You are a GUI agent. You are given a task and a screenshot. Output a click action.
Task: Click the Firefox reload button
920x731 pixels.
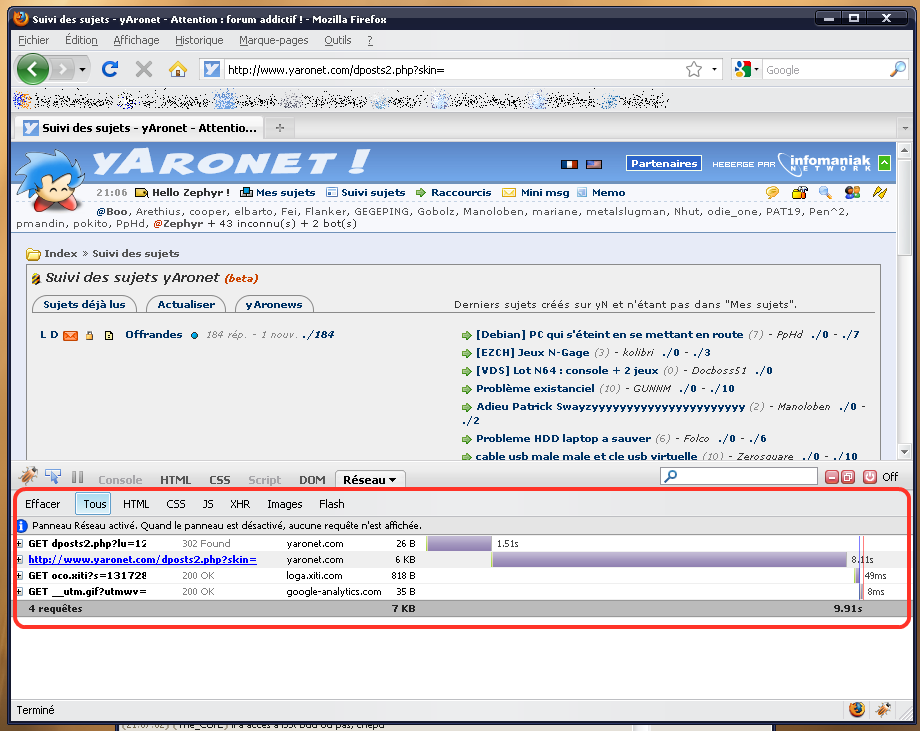pos(110,69)
